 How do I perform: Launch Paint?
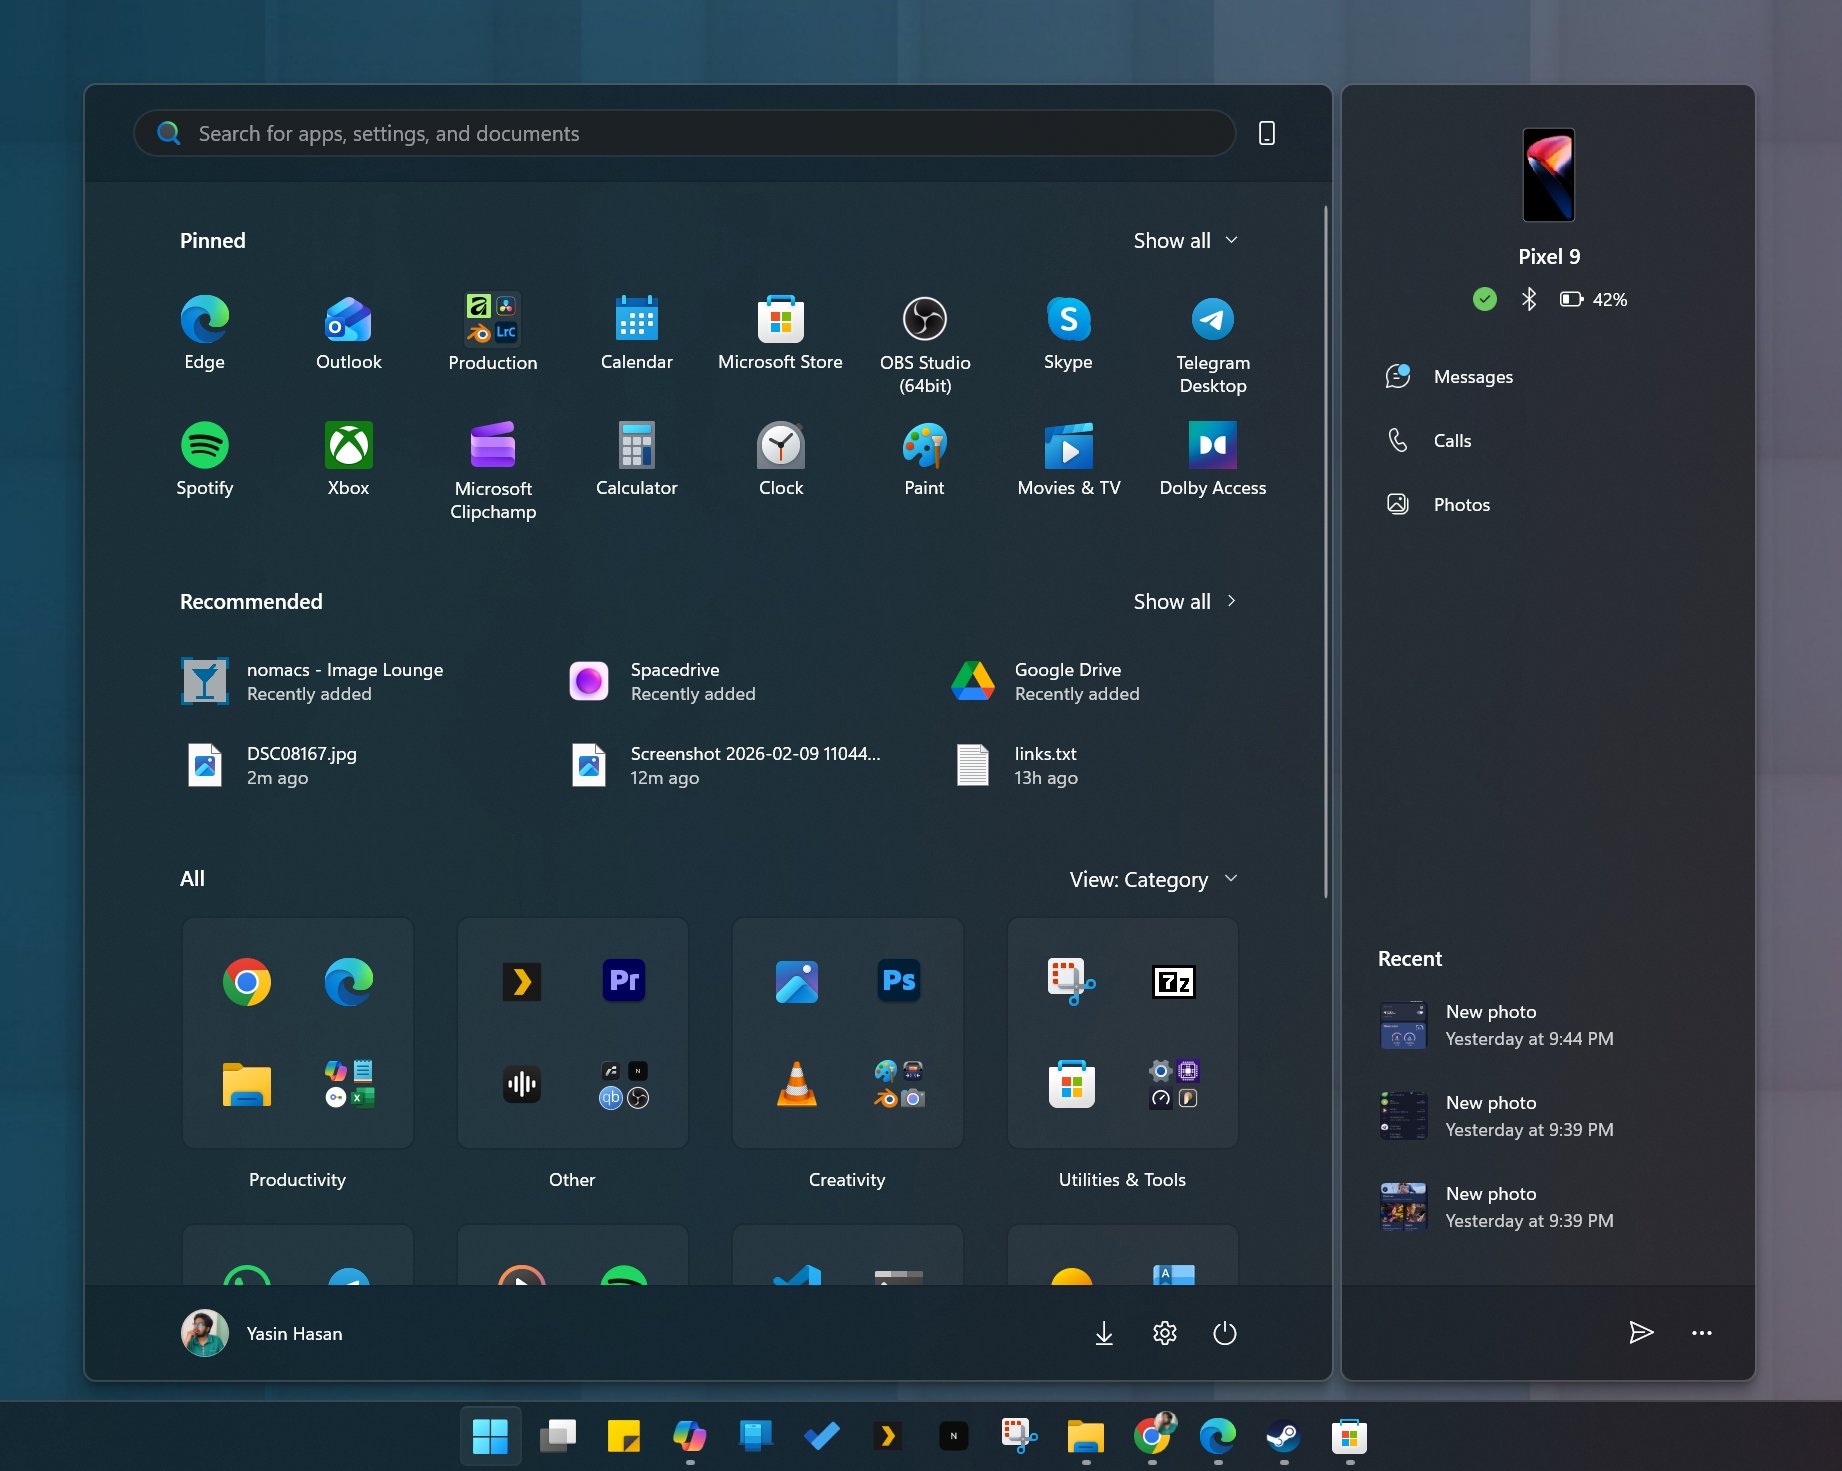[924, 459]
